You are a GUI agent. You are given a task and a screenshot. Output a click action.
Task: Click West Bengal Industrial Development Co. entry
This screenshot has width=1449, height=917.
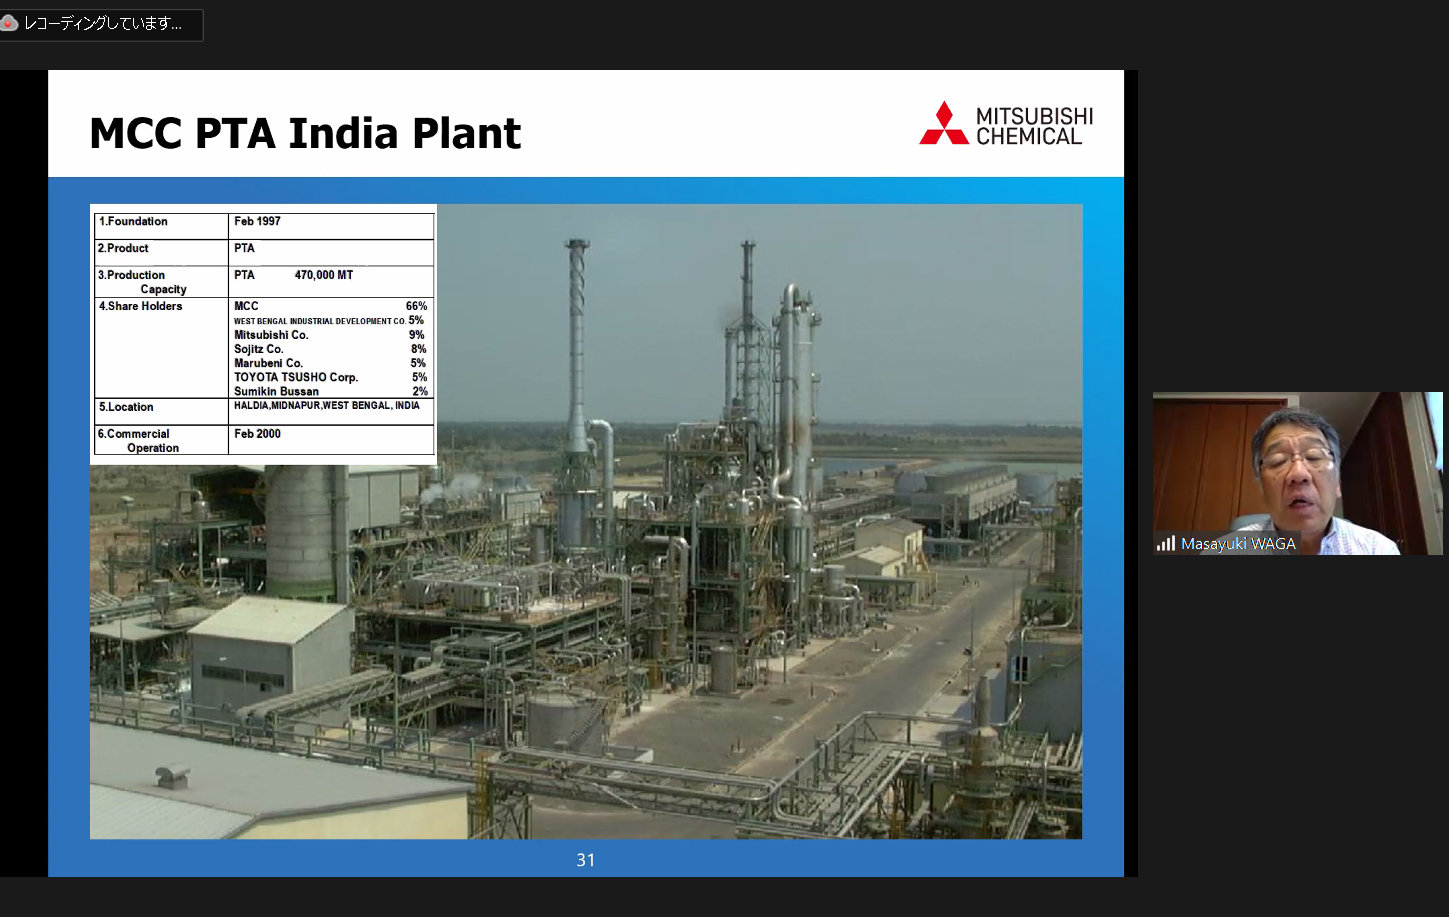tap(329, 321)
